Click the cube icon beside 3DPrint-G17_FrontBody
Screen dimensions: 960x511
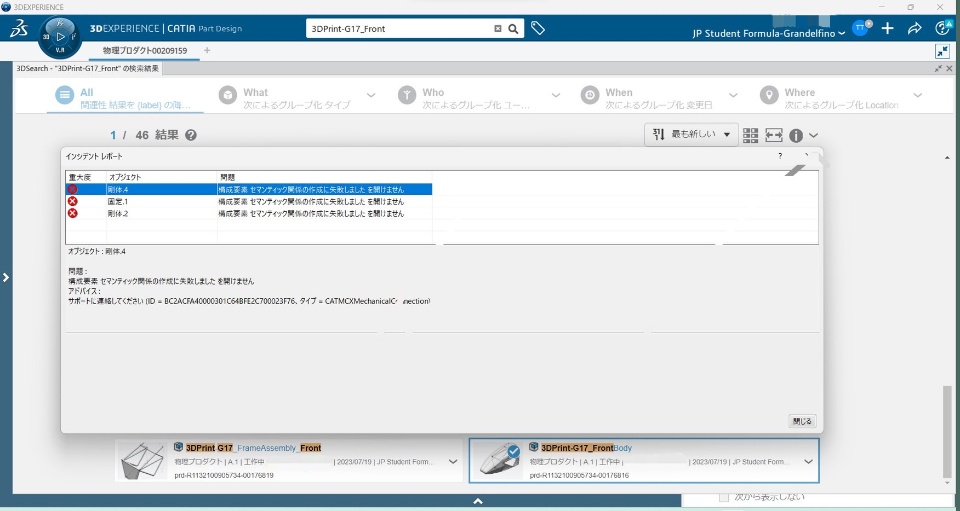coord(534,447)
